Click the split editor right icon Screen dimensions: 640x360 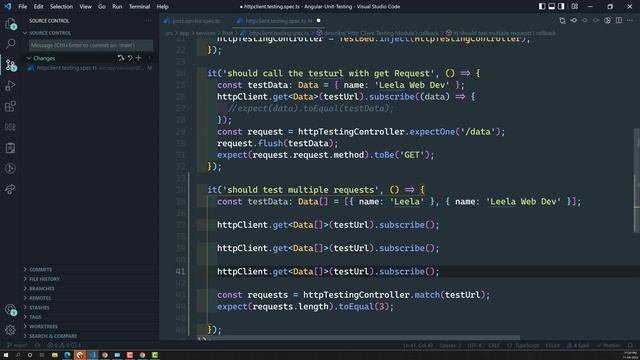coord(619,20)
